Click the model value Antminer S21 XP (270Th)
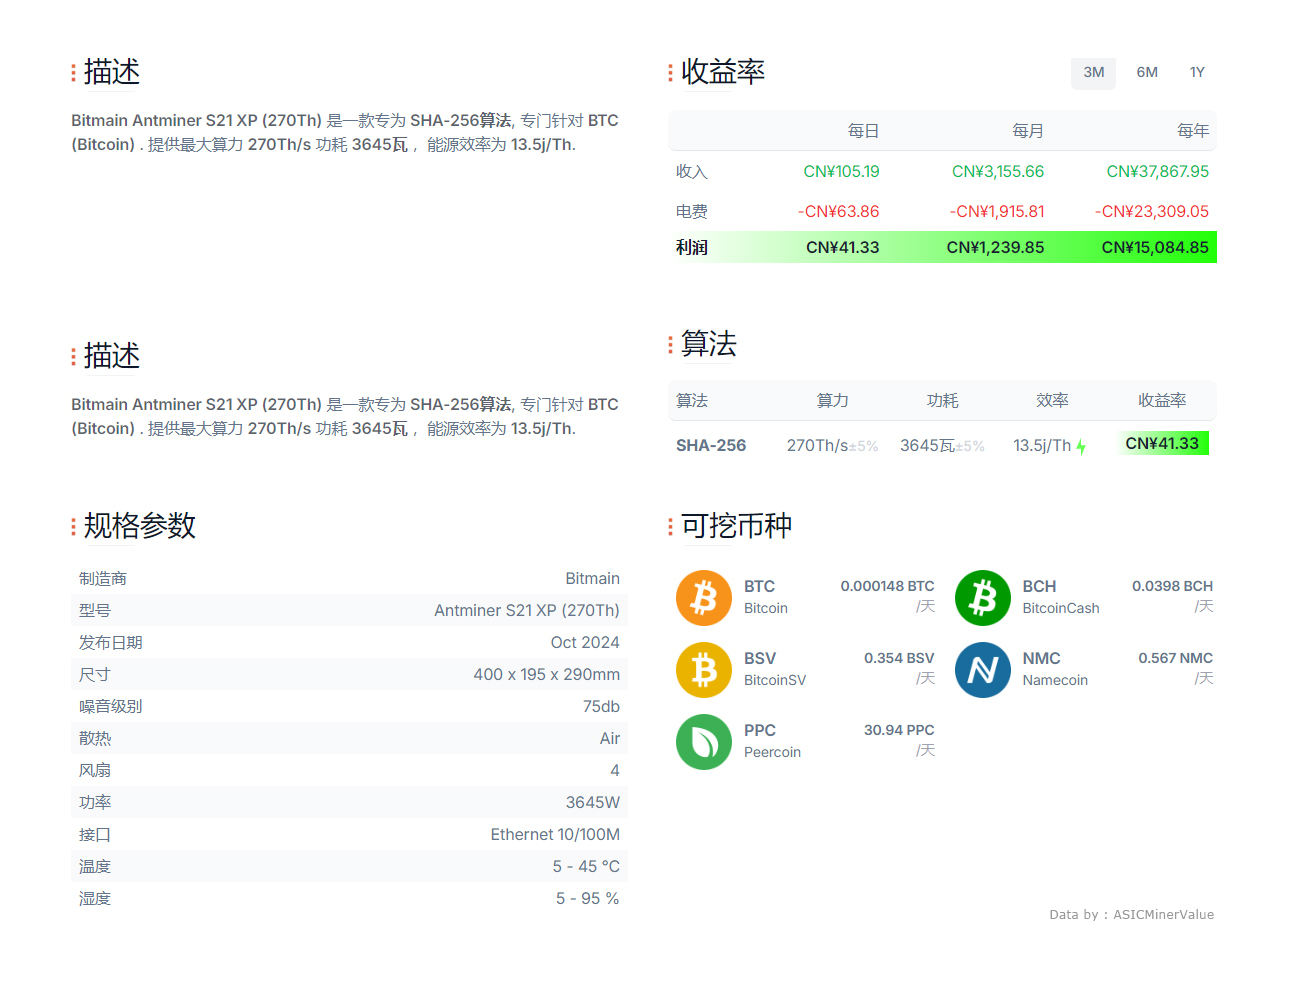 527,611
